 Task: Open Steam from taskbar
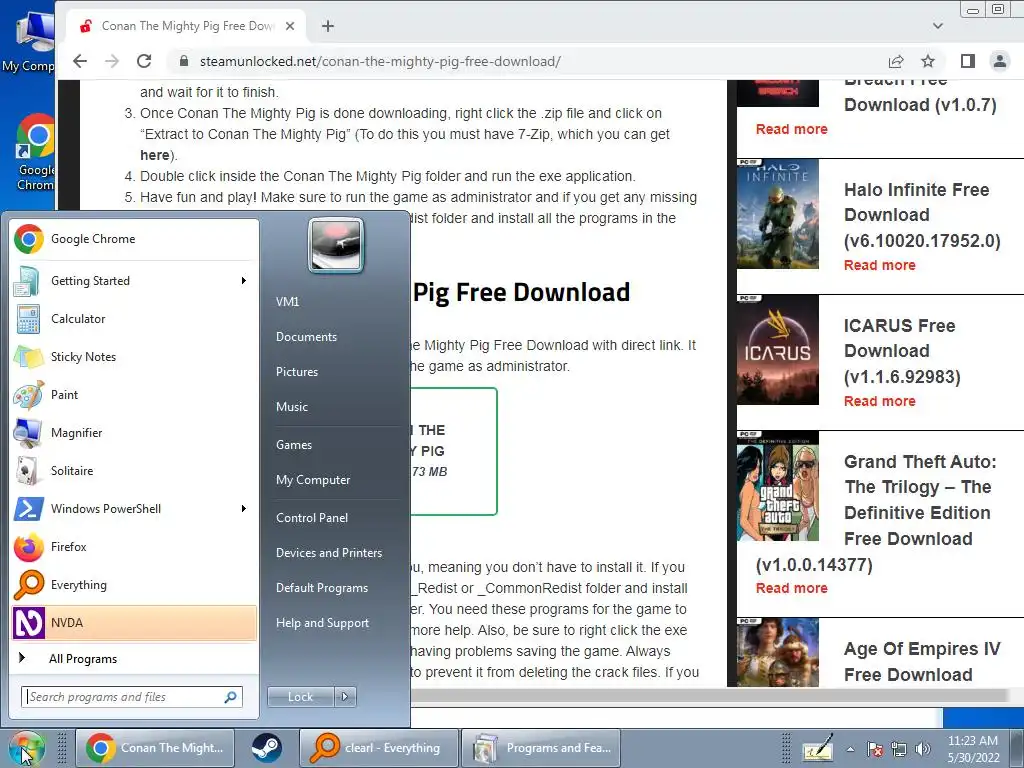click(x=266, y=748)
